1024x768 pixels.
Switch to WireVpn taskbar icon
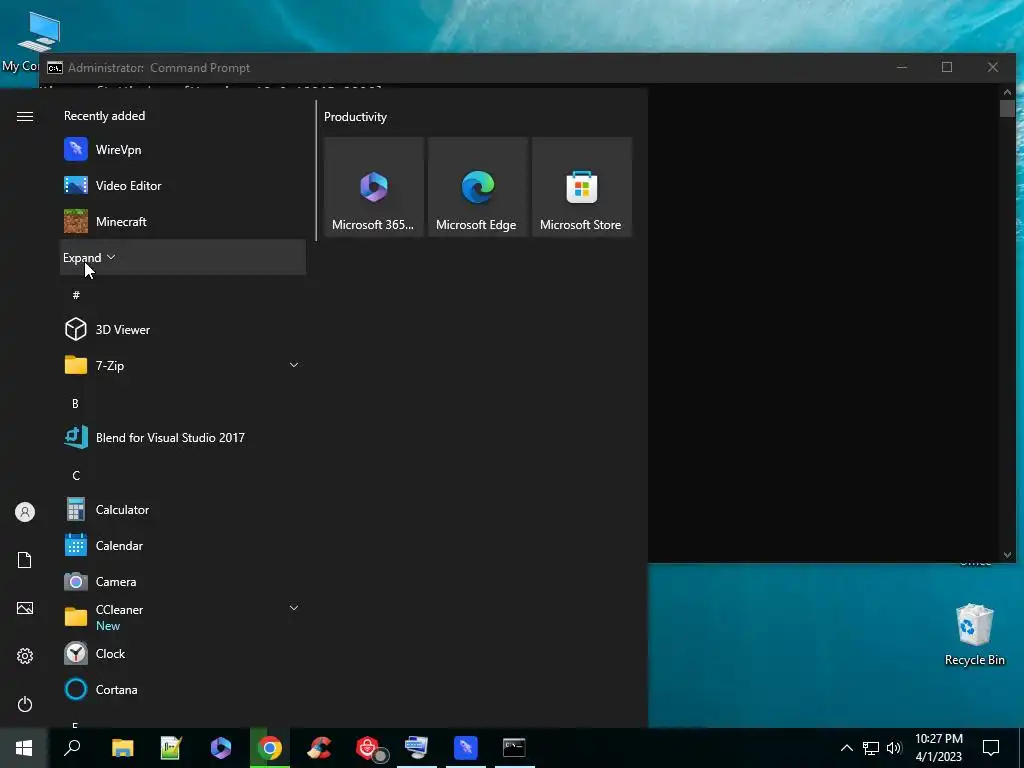pos(466,748)
